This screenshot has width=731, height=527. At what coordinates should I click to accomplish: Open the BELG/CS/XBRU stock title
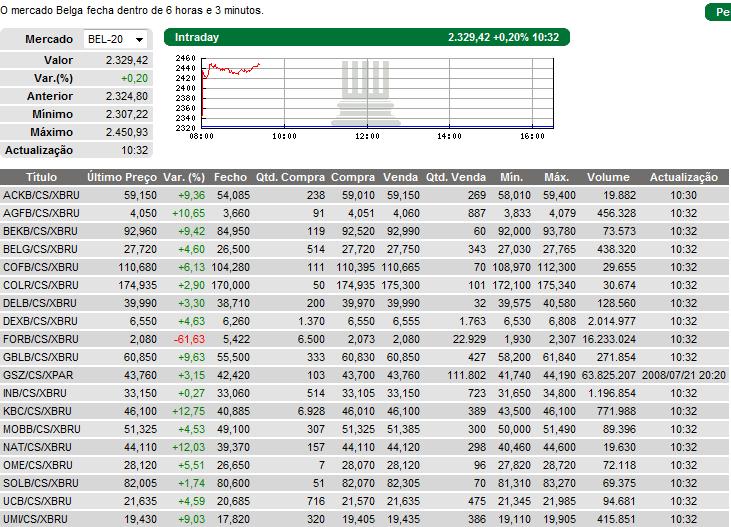[x=40, y=249]
